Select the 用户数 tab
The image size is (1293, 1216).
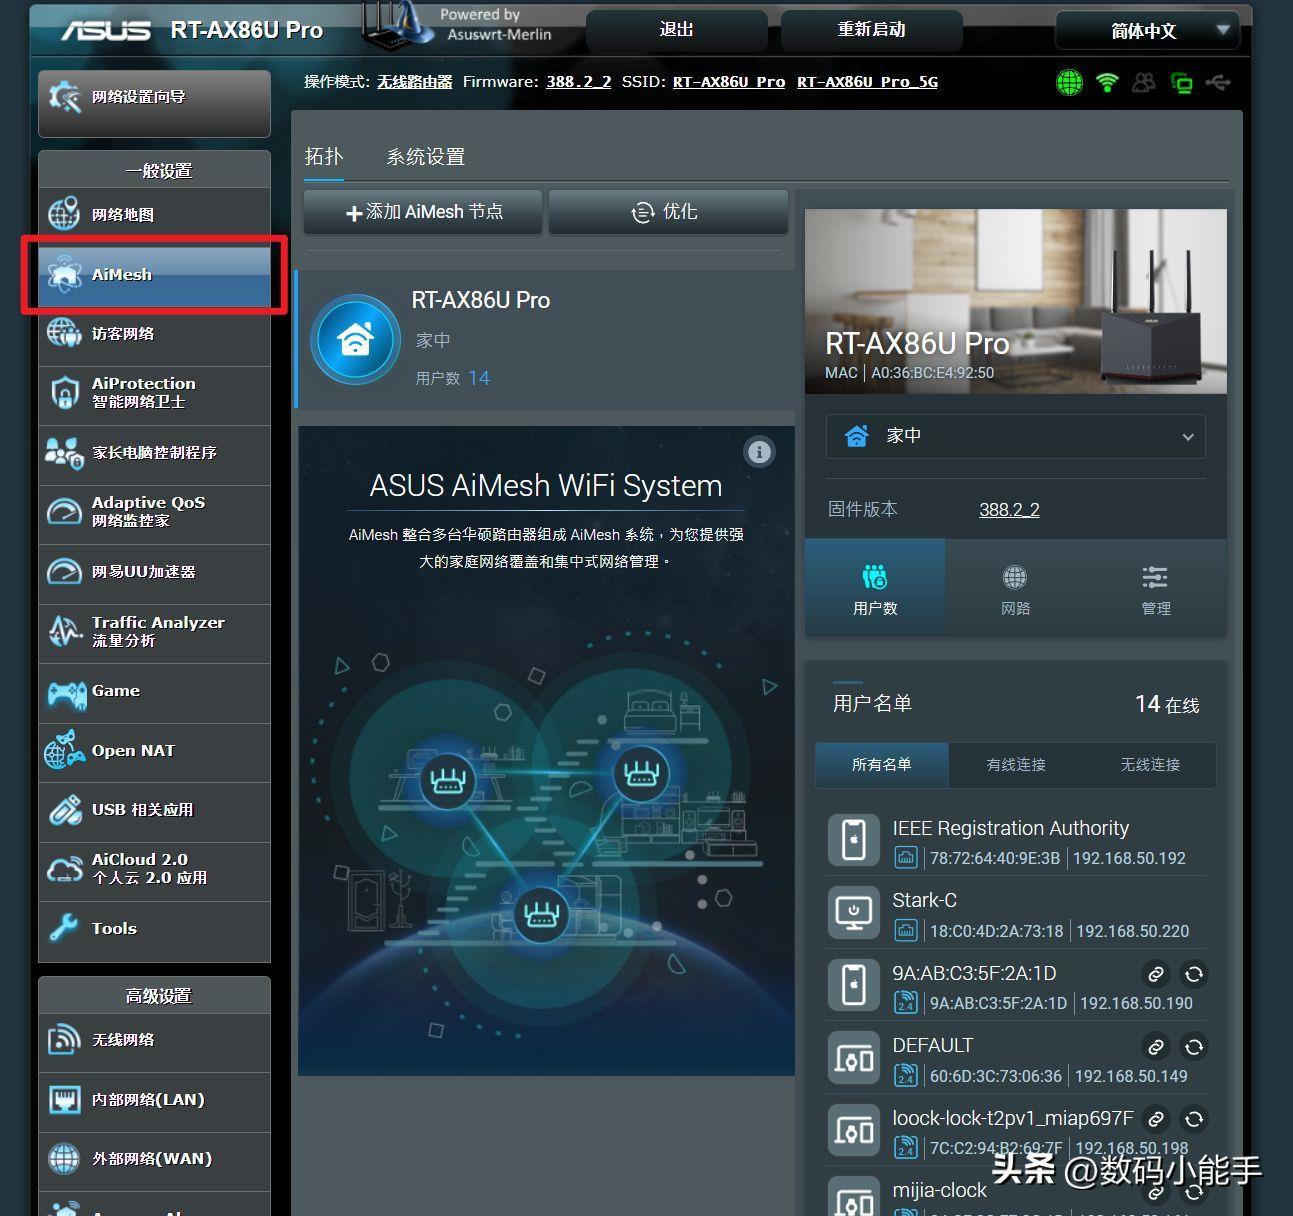point(875,588)
